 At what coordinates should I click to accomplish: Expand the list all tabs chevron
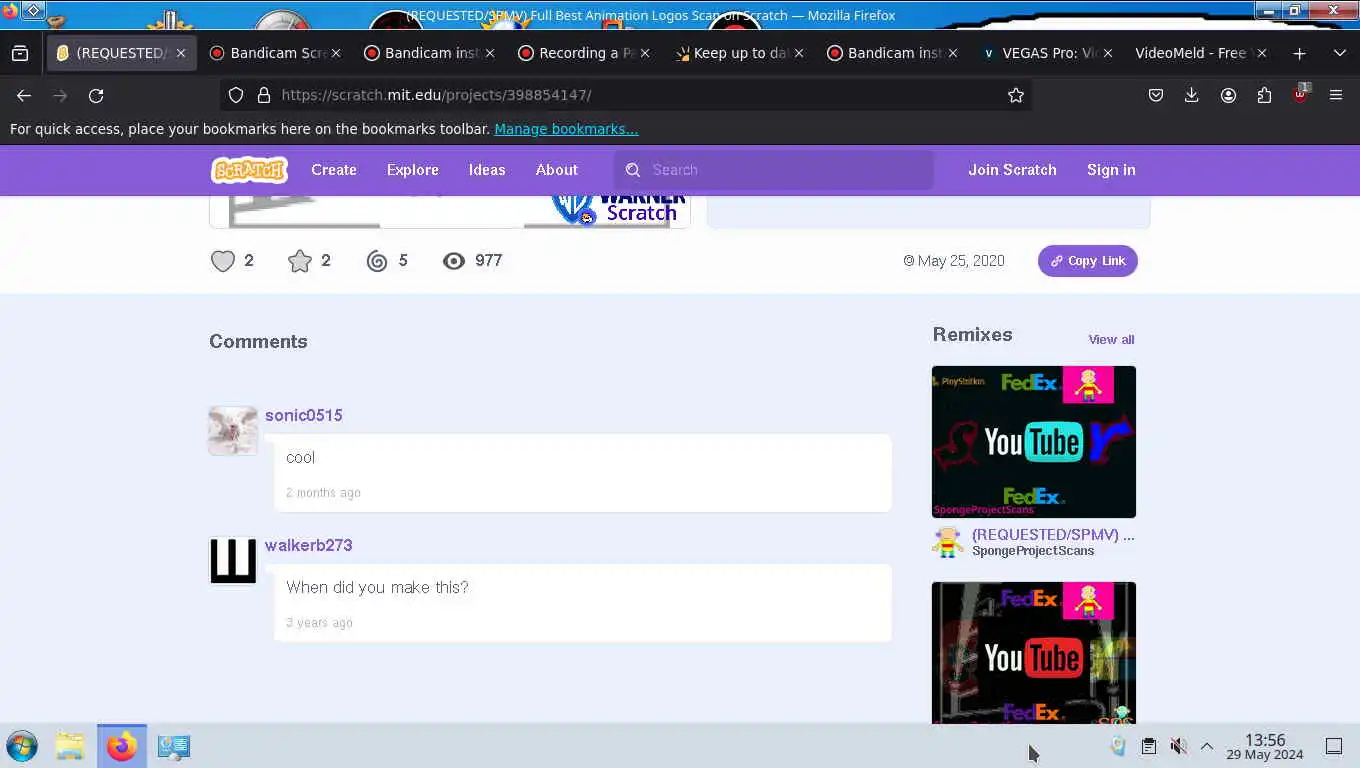coord(1340,53)
